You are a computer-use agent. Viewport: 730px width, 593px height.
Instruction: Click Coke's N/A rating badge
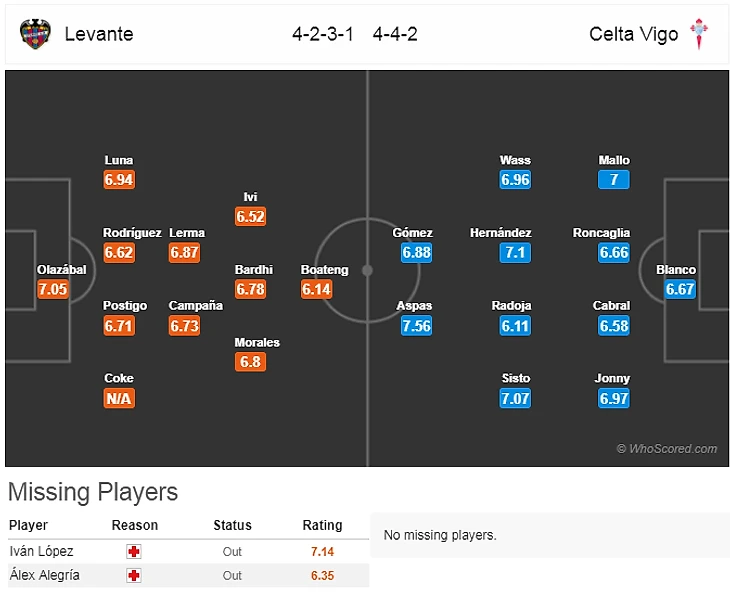coord(119,399)
